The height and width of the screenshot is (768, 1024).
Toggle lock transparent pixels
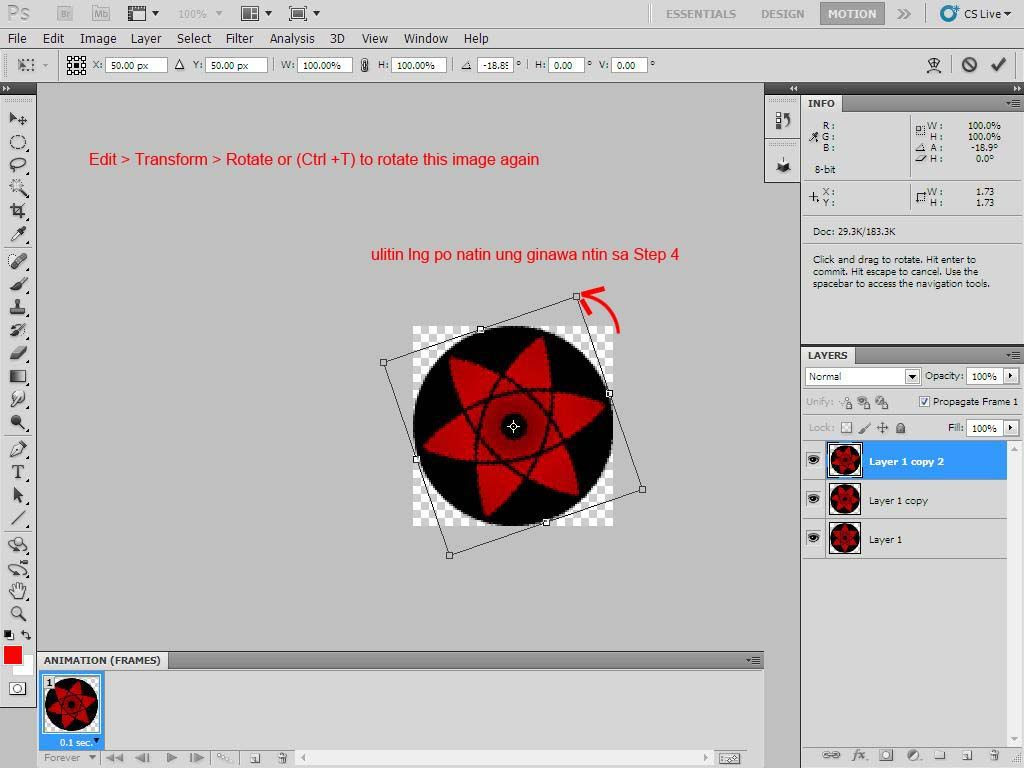pos(846,428)
